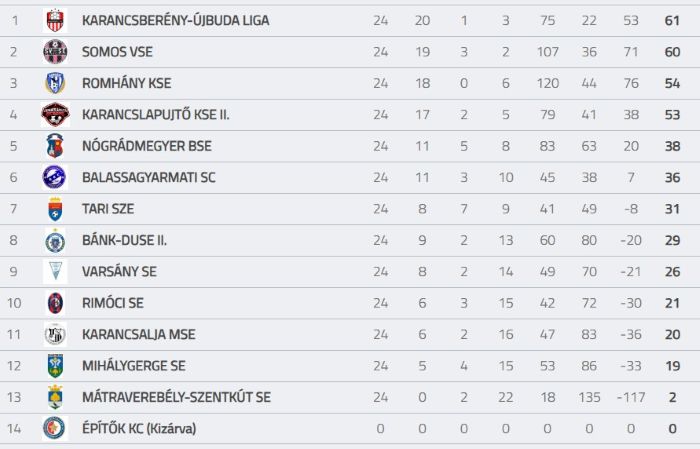Image resolution: width=700 pixels, height=449 pixels.
Task: Click the Romhány KSE shield crest
Action: tap(55, 83)
